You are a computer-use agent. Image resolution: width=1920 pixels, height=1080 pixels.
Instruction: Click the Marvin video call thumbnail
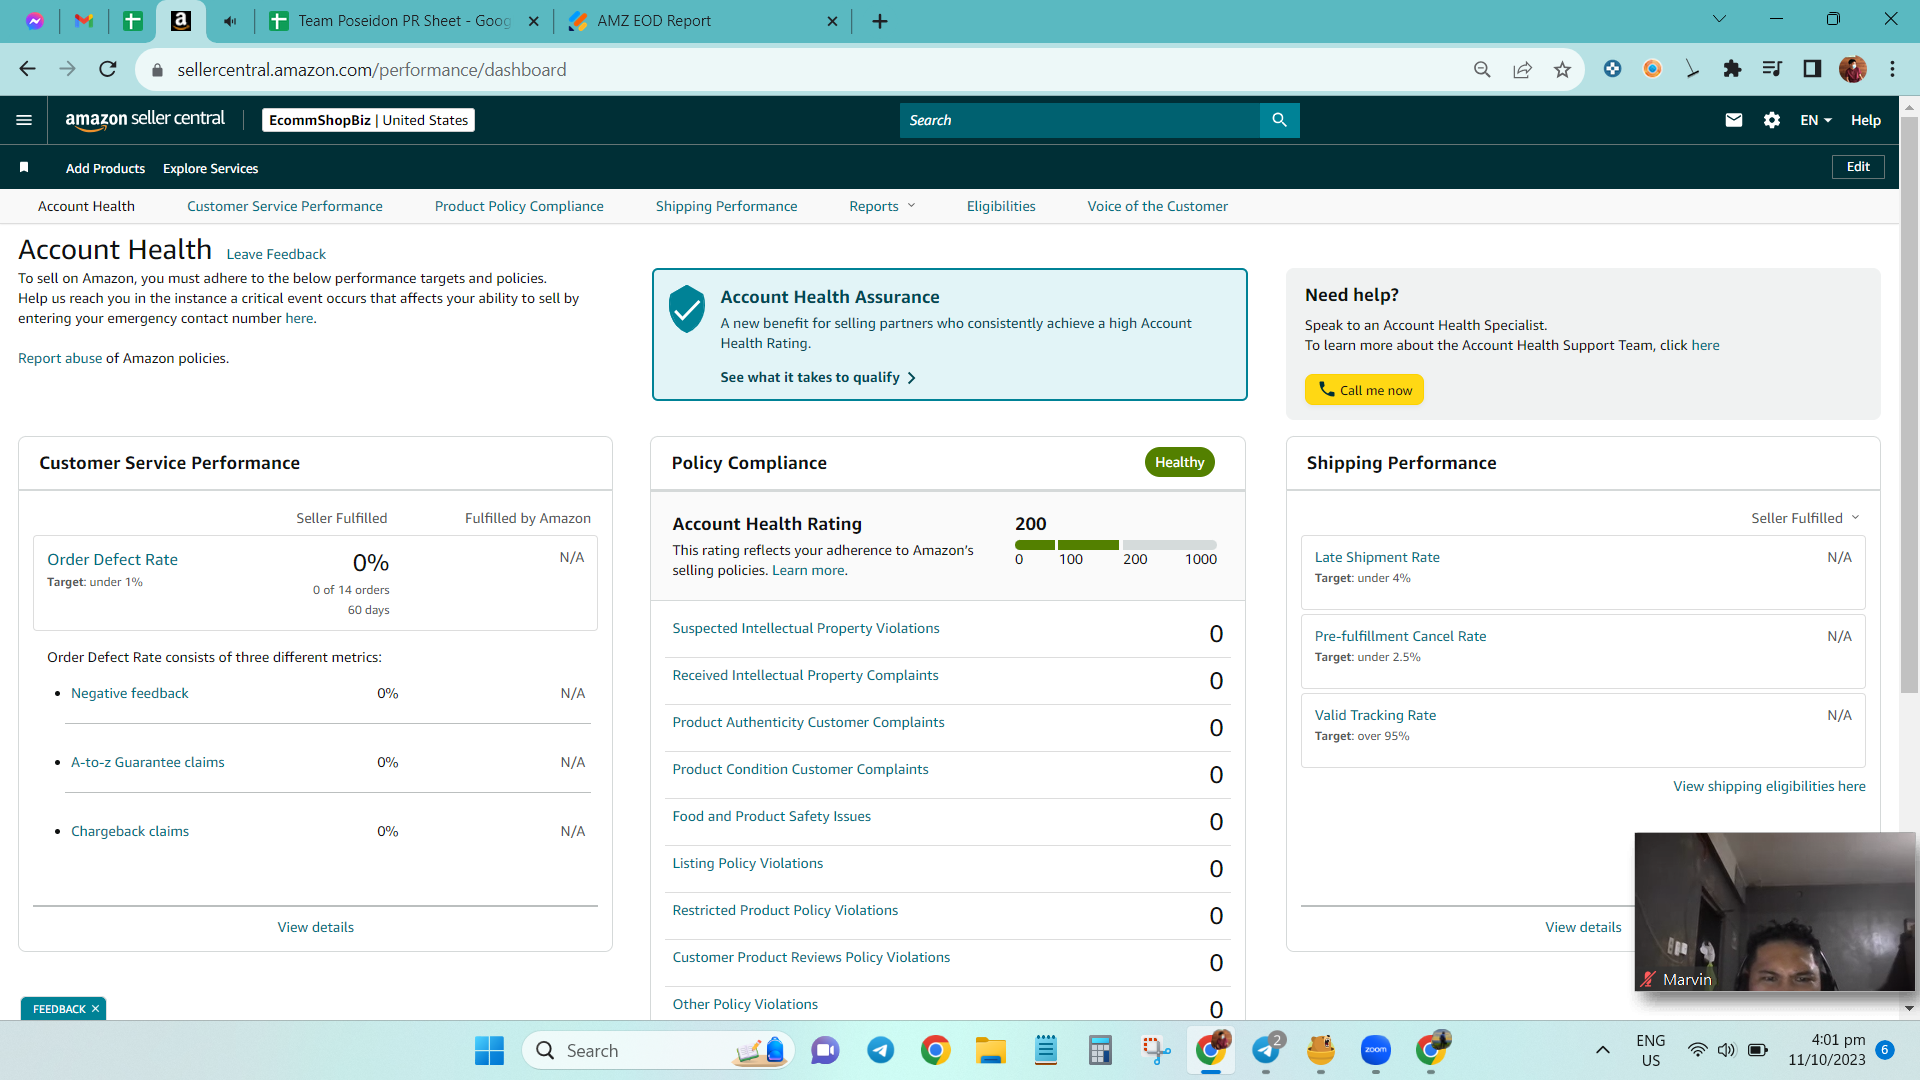(1774, 912)
